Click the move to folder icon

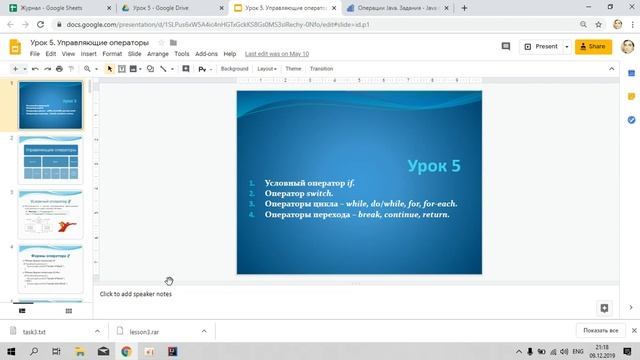[173, 42]
